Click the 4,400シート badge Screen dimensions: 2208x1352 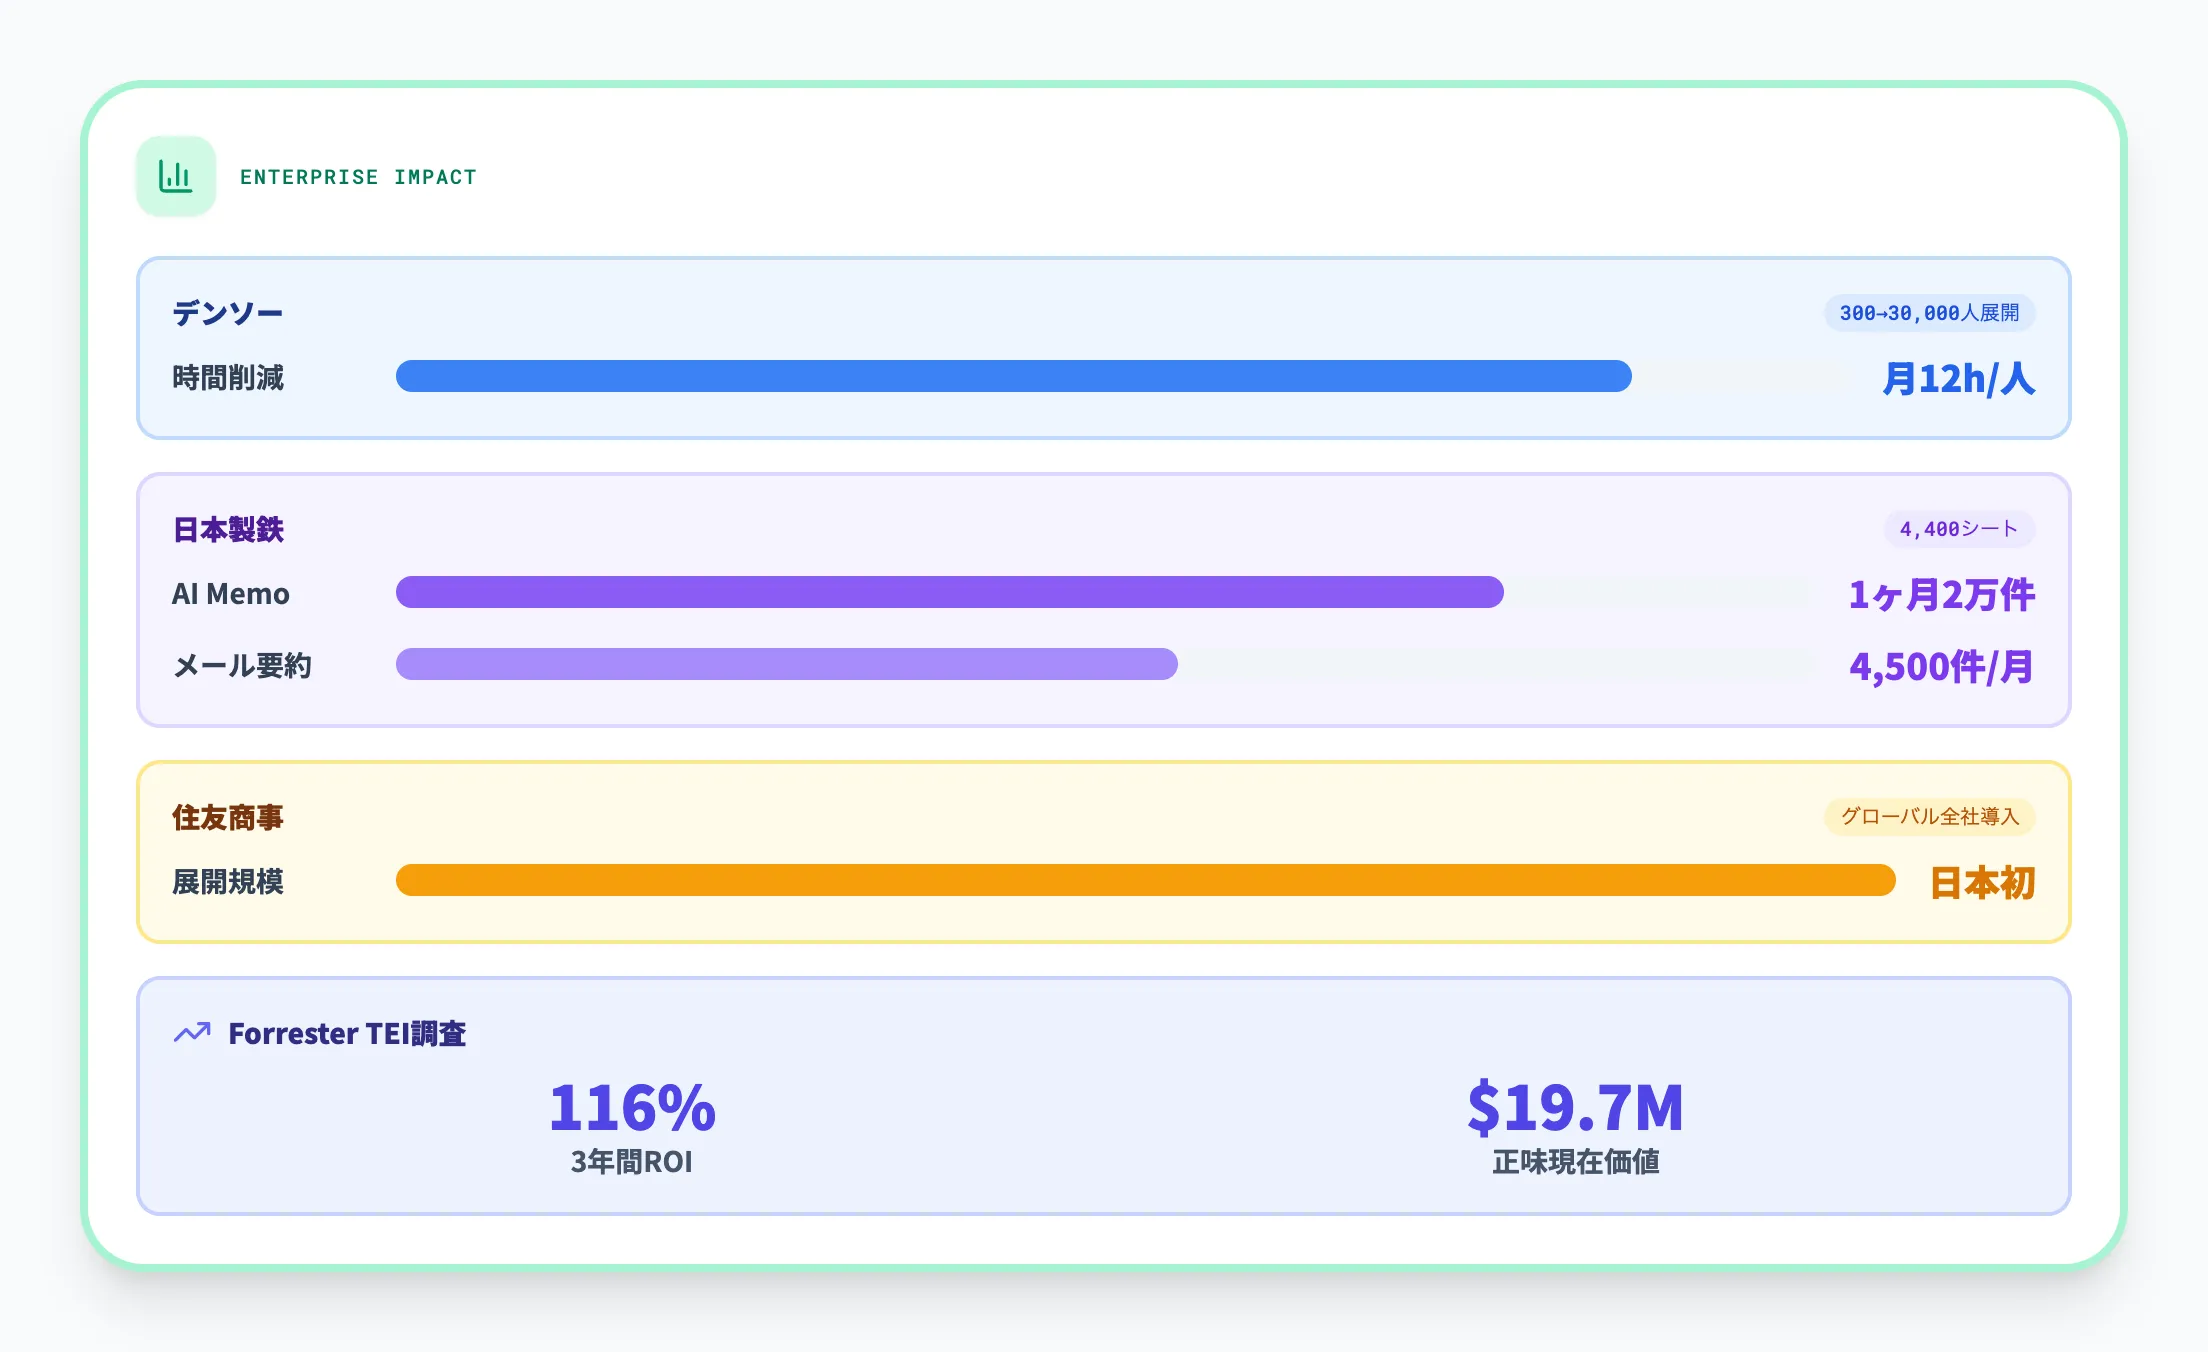pyautogui.click(x=1958, y=529)
